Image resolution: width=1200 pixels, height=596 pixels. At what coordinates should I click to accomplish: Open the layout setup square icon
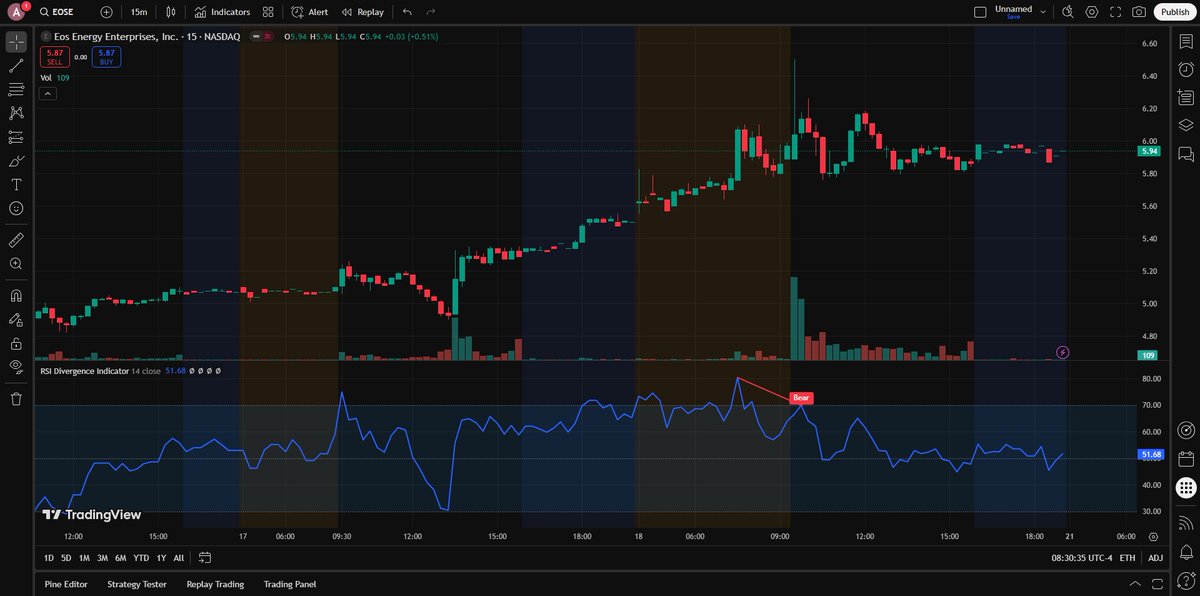coord(980,12)
